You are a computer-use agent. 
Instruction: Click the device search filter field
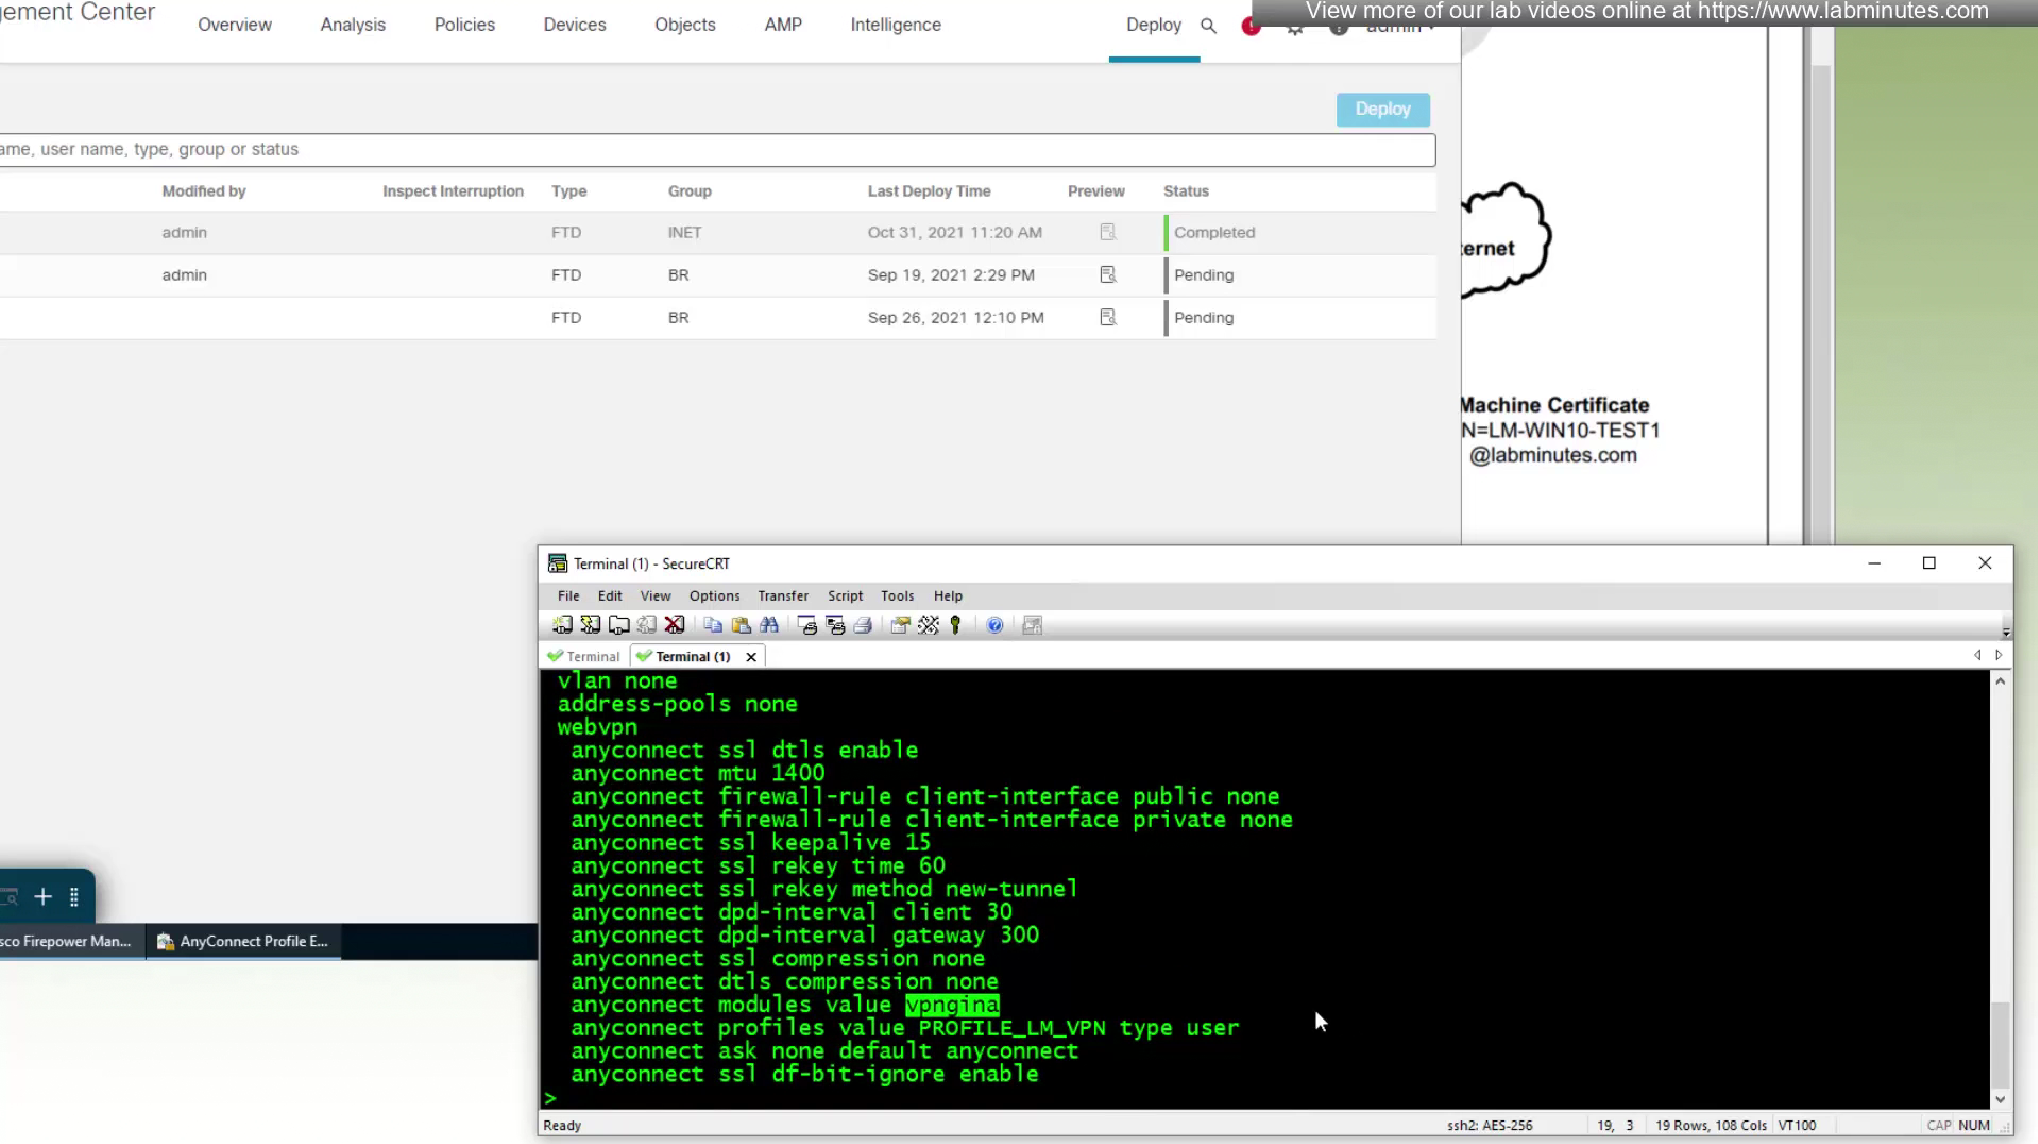700,150
